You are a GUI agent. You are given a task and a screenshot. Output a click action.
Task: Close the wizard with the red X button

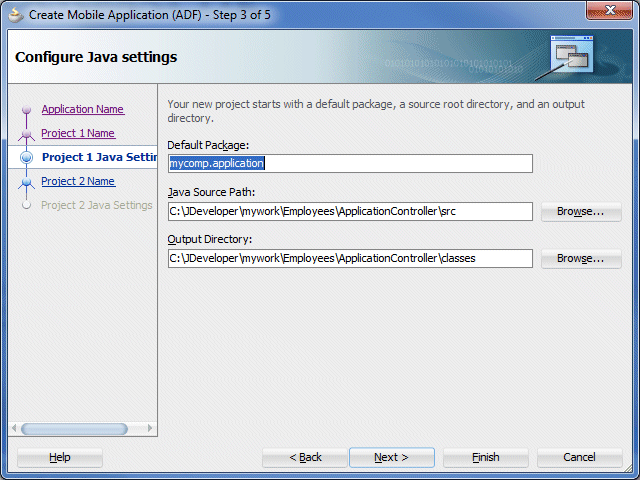[609, 10]
